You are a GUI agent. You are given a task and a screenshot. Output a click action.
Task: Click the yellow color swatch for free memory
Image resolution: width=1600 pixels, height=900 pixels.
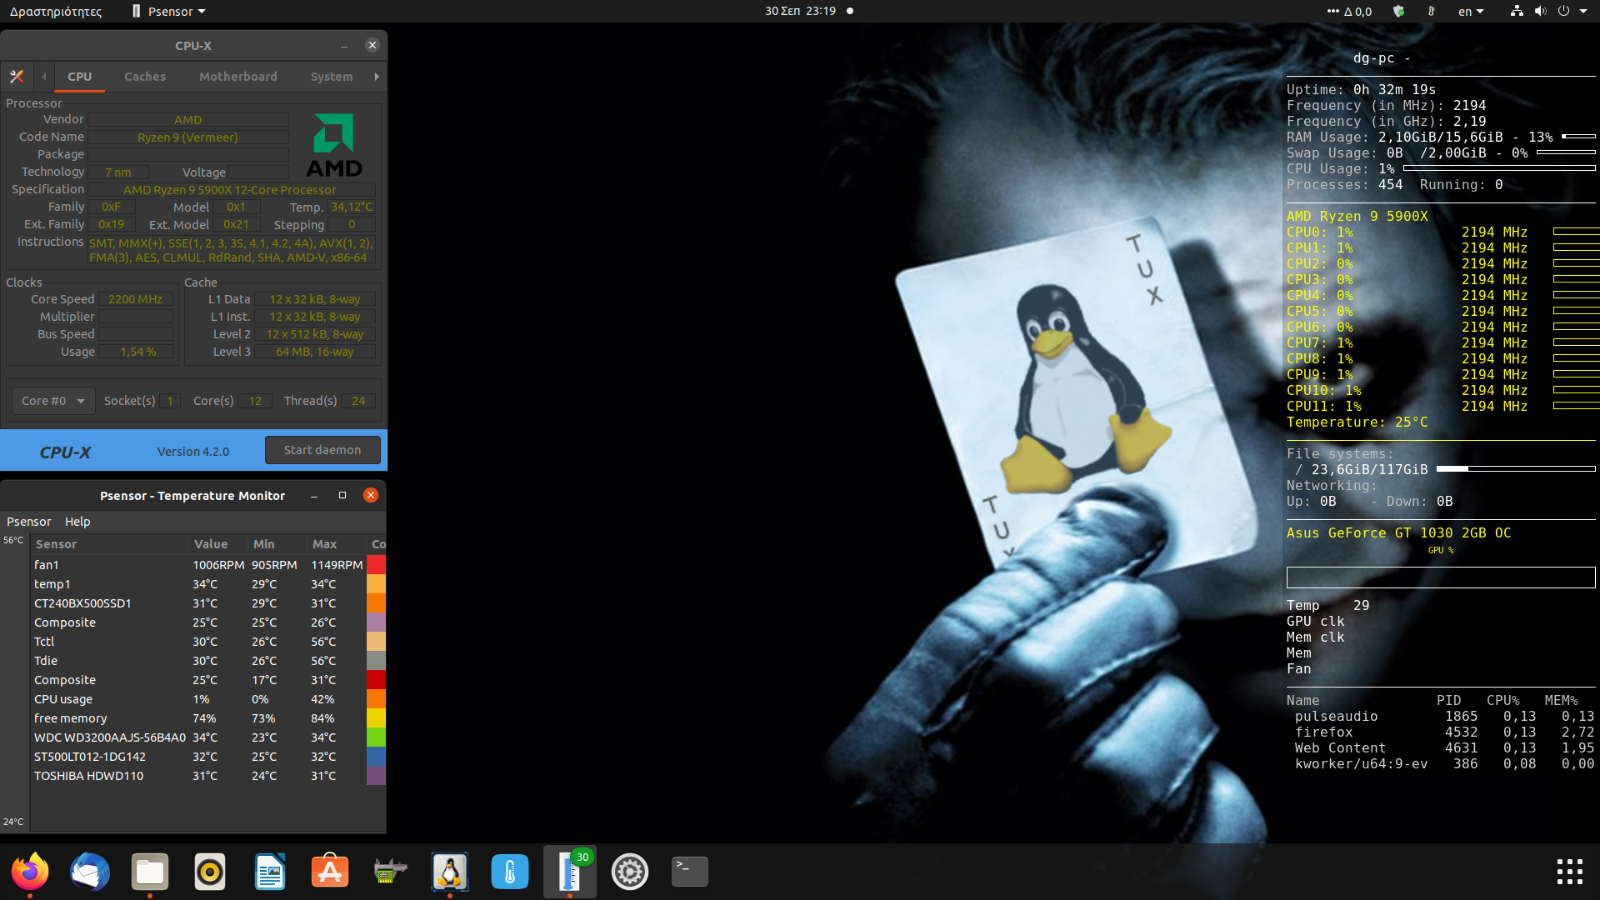(x=376, y=718)
